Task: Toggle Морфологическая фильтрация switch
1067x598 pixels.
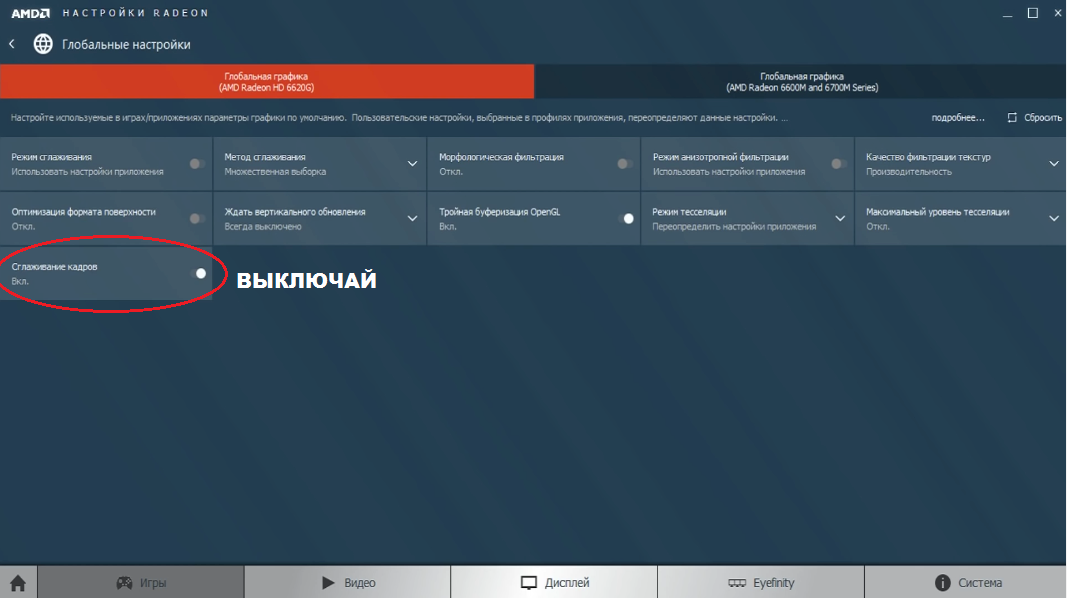Action: pos(625,164)
